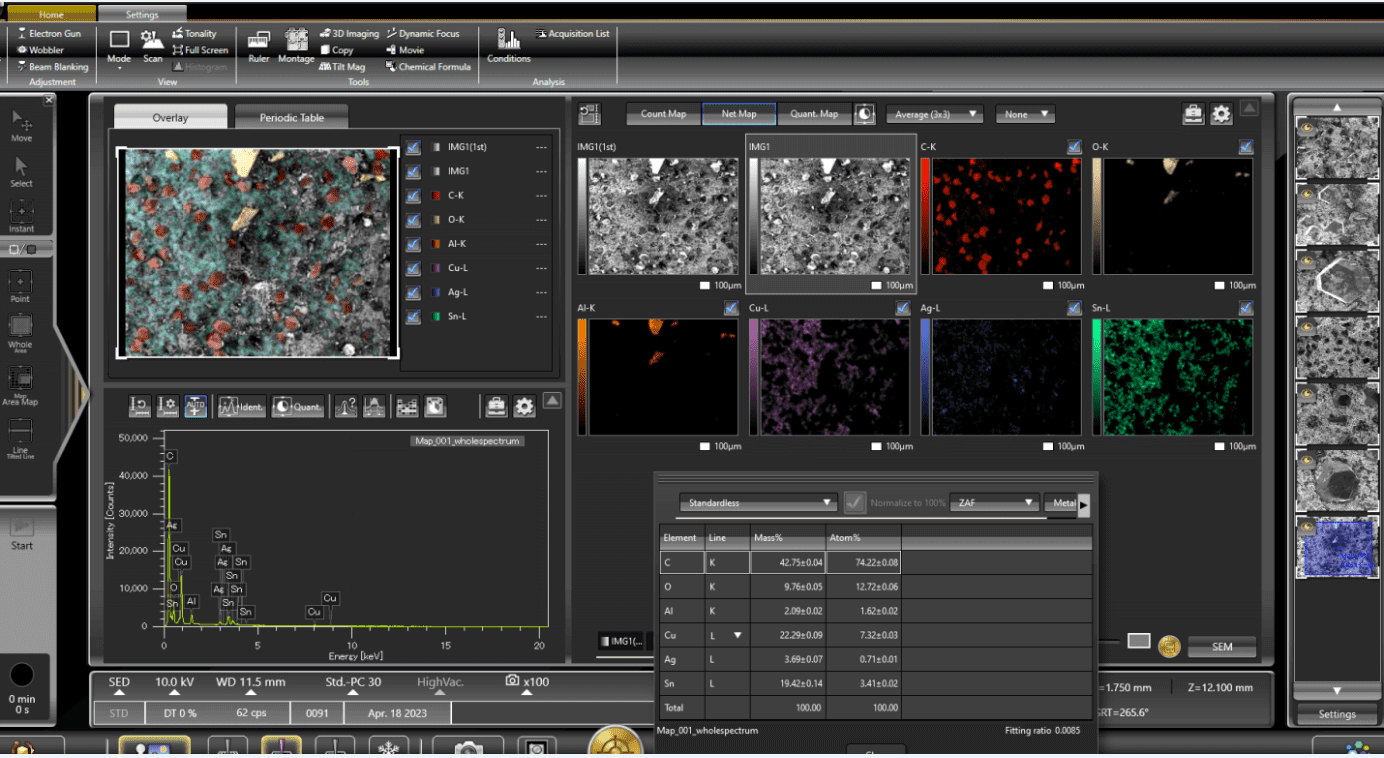Disable the Cu-L element map checkbox
Viewport: 1384px width, 758px height.
pos(903,309)
